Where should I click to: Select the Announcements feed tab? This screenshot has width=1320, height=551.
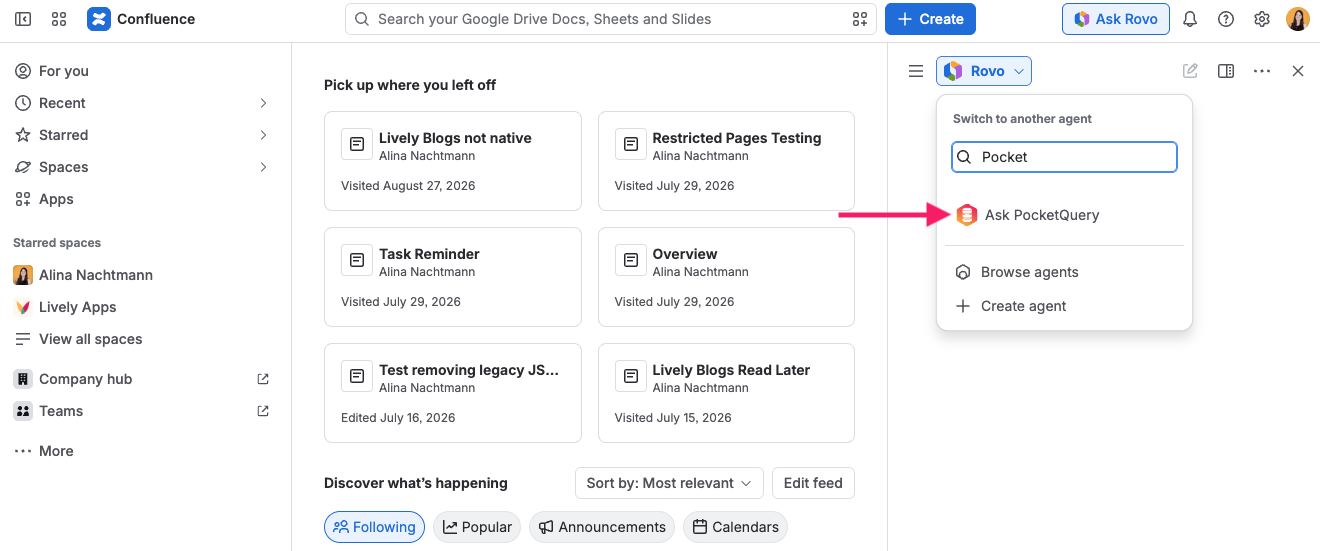tap(602, 527)
